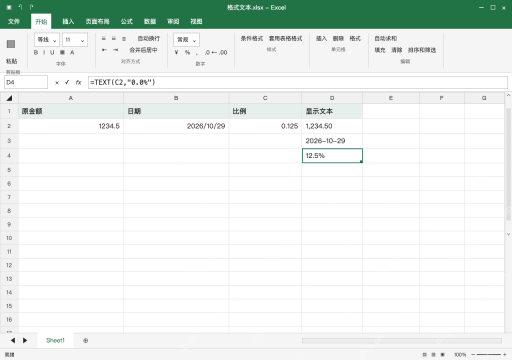This screenshot has width=512, height=360.
Task: Click the Insert cells (插入) ribbon button
Action: coord(321,39)
